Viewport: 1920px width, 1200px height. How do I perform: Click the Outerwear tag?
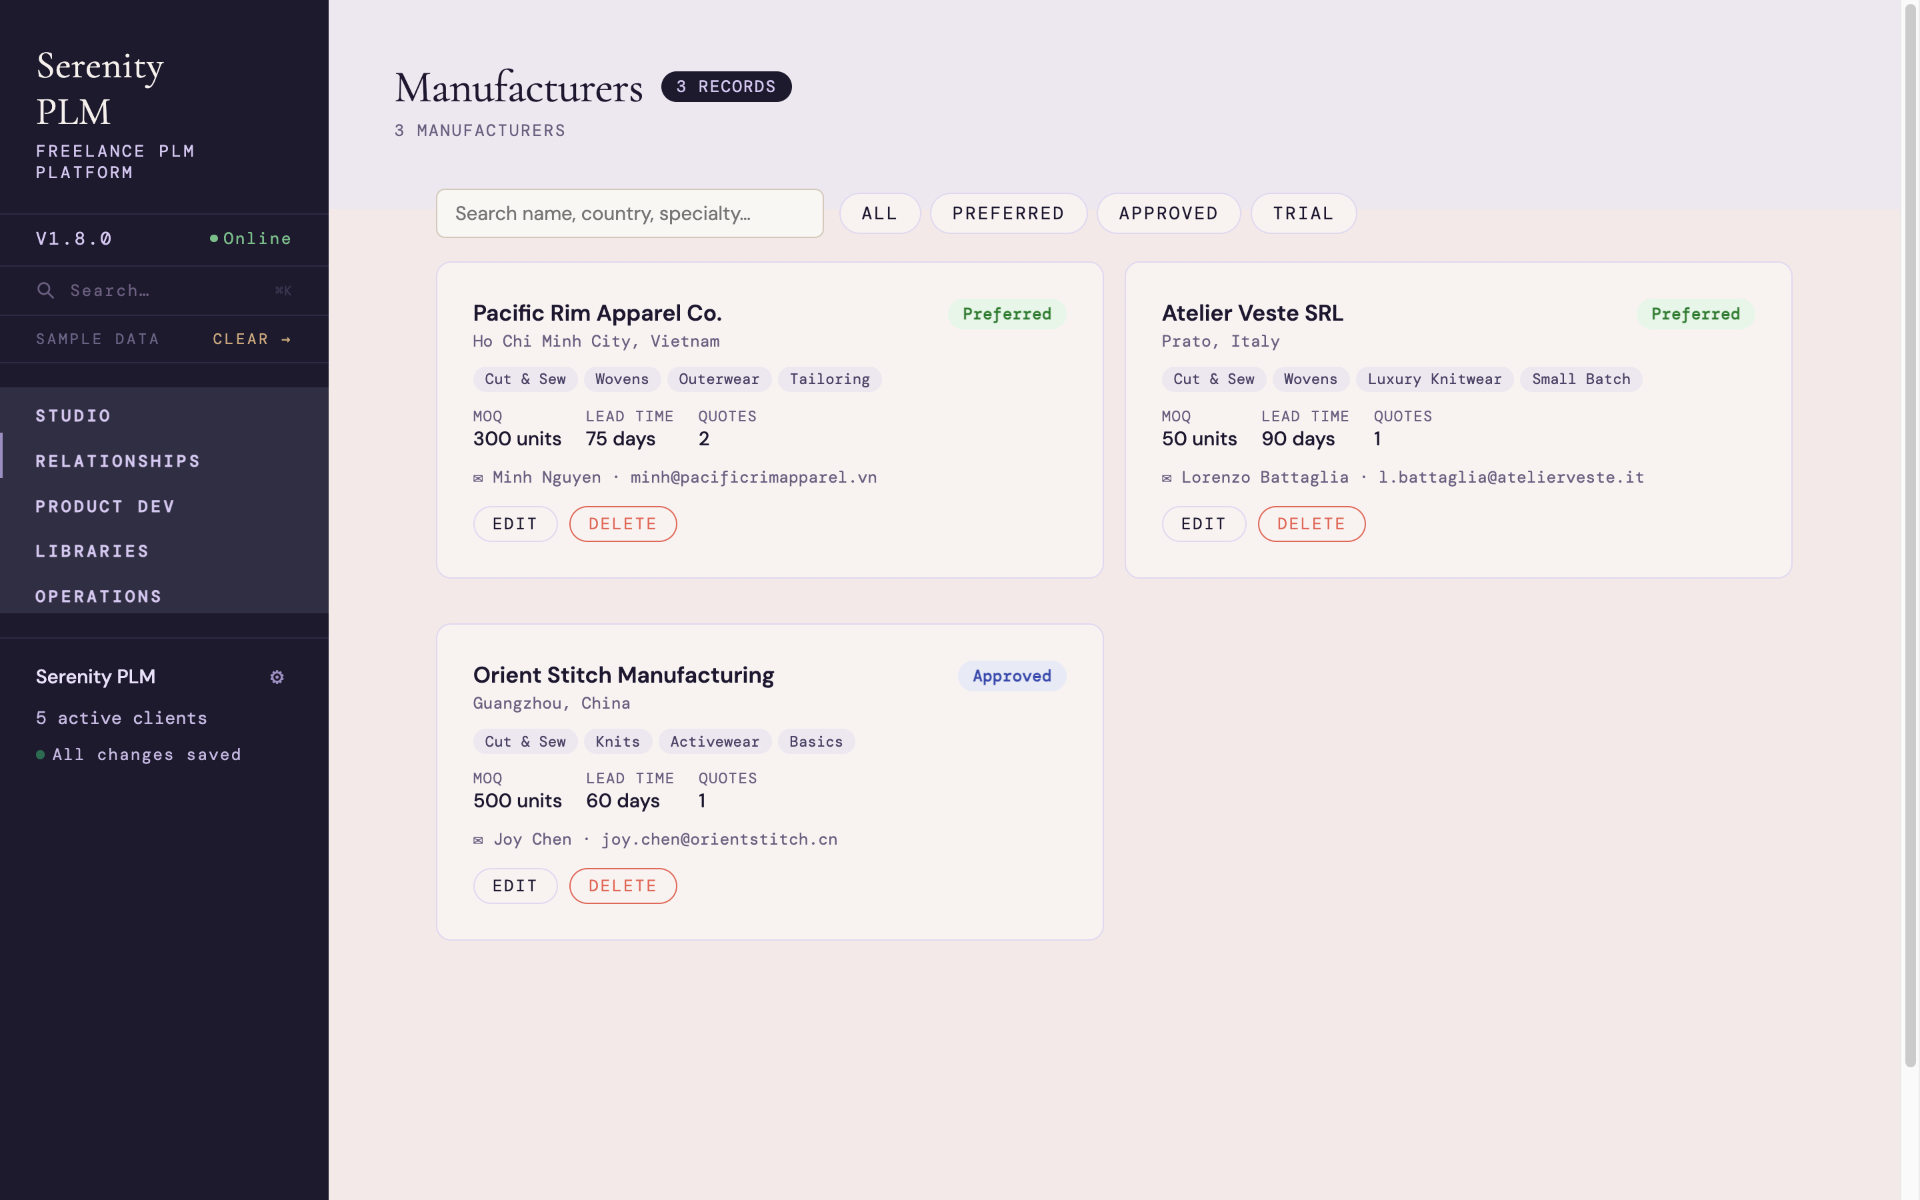click(719, 379)
